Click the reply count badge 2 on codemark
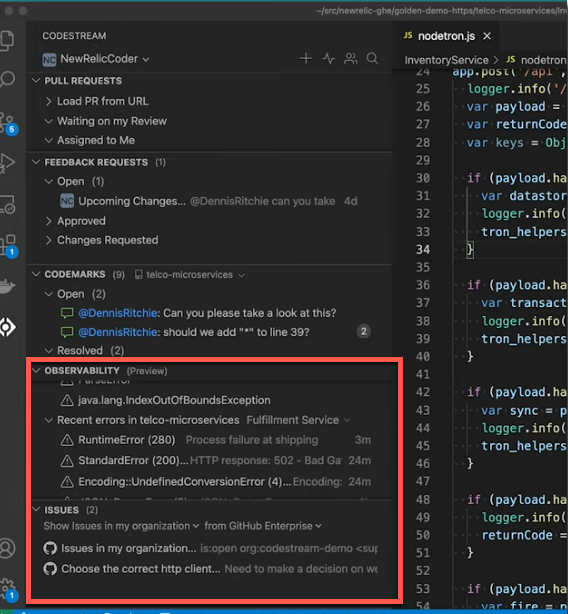This screenshot has height=614, width=568. [x=364, y=332]
